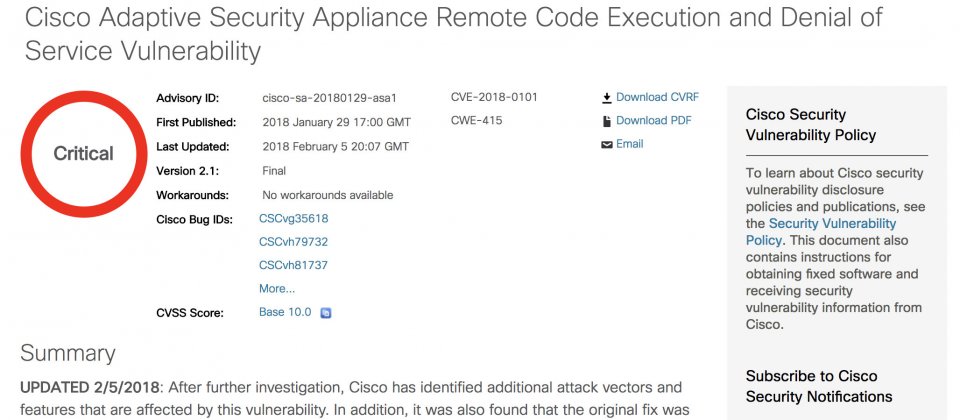
Task: Click the Base 10.0 CVSS score link
Action: [285, 312]
